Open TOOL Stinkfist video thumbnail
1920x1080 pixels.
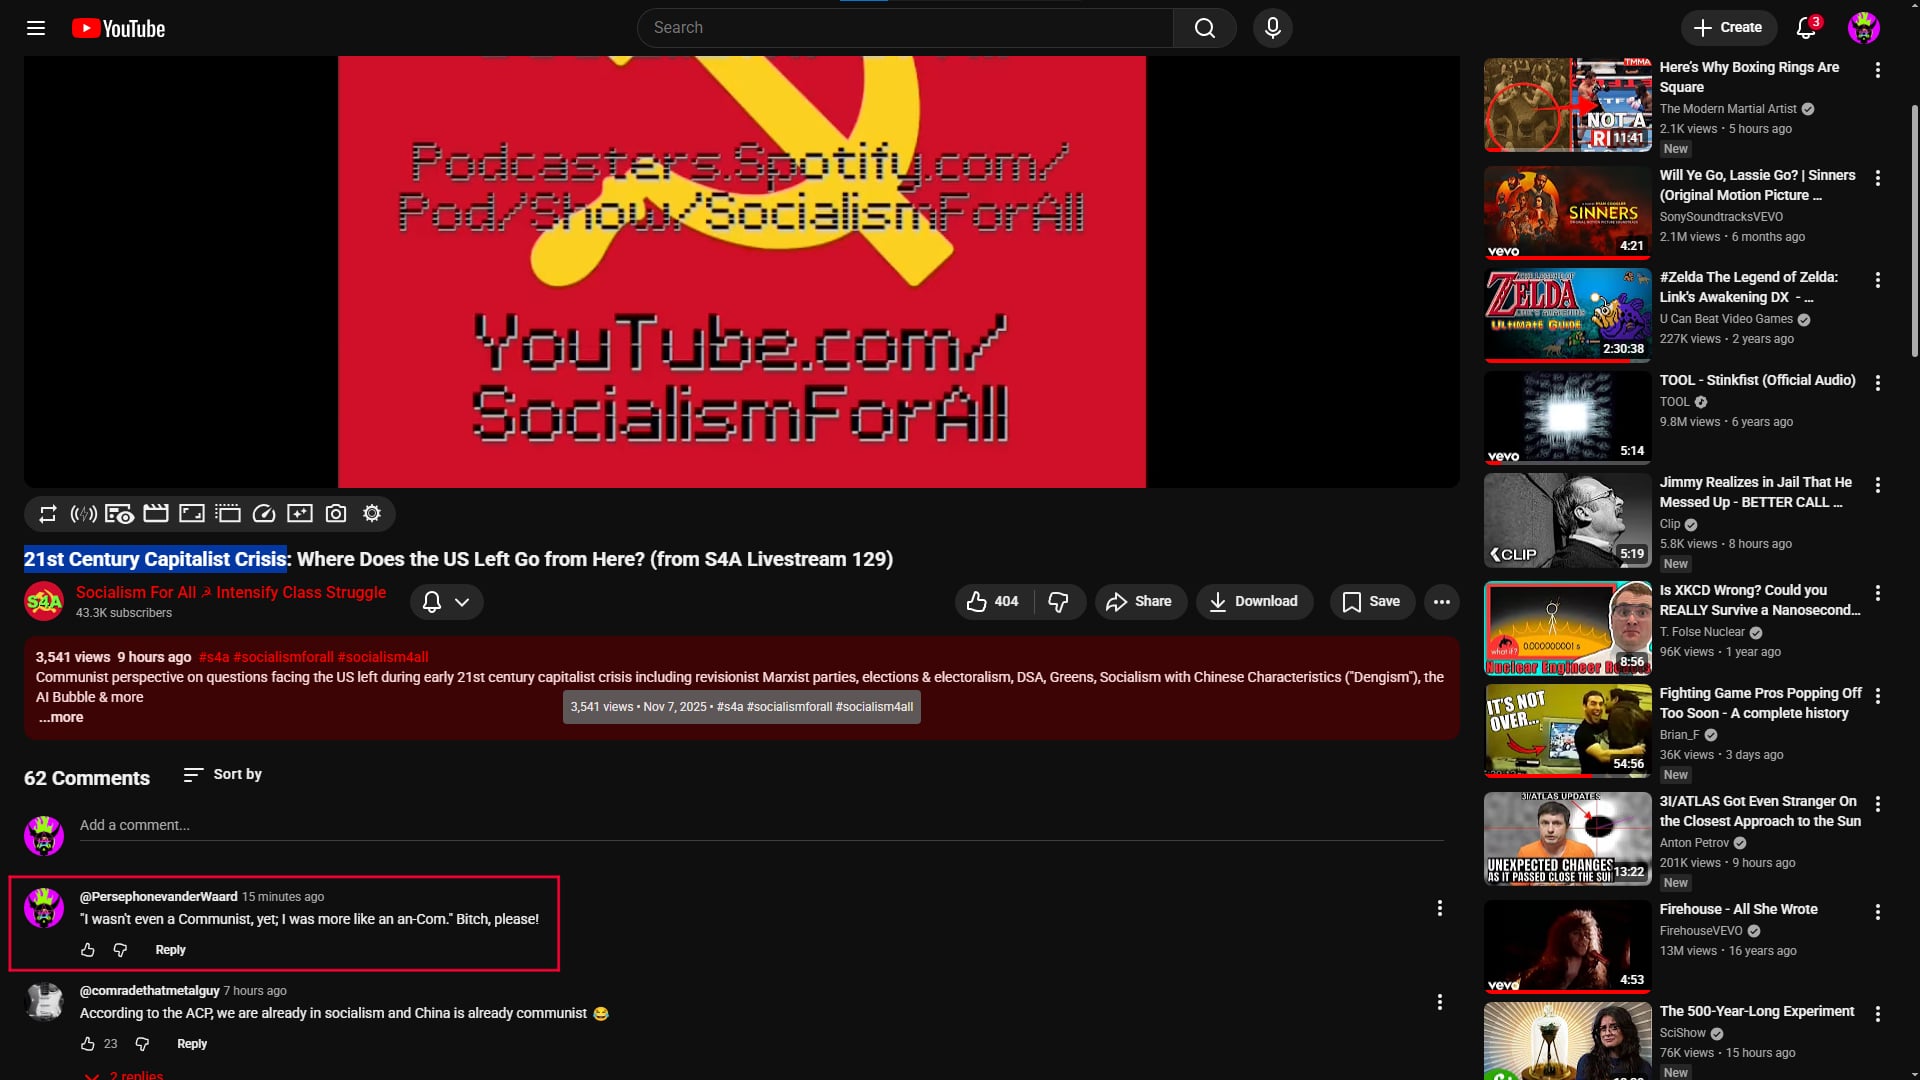[1567, 418]
